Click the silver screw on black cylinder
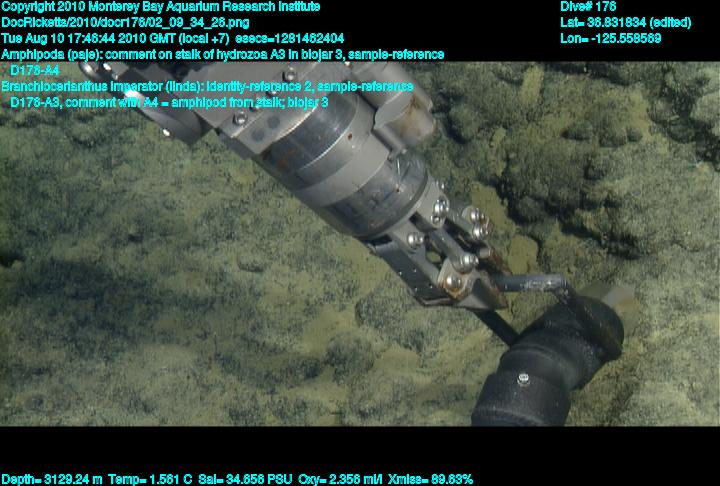 520,379
